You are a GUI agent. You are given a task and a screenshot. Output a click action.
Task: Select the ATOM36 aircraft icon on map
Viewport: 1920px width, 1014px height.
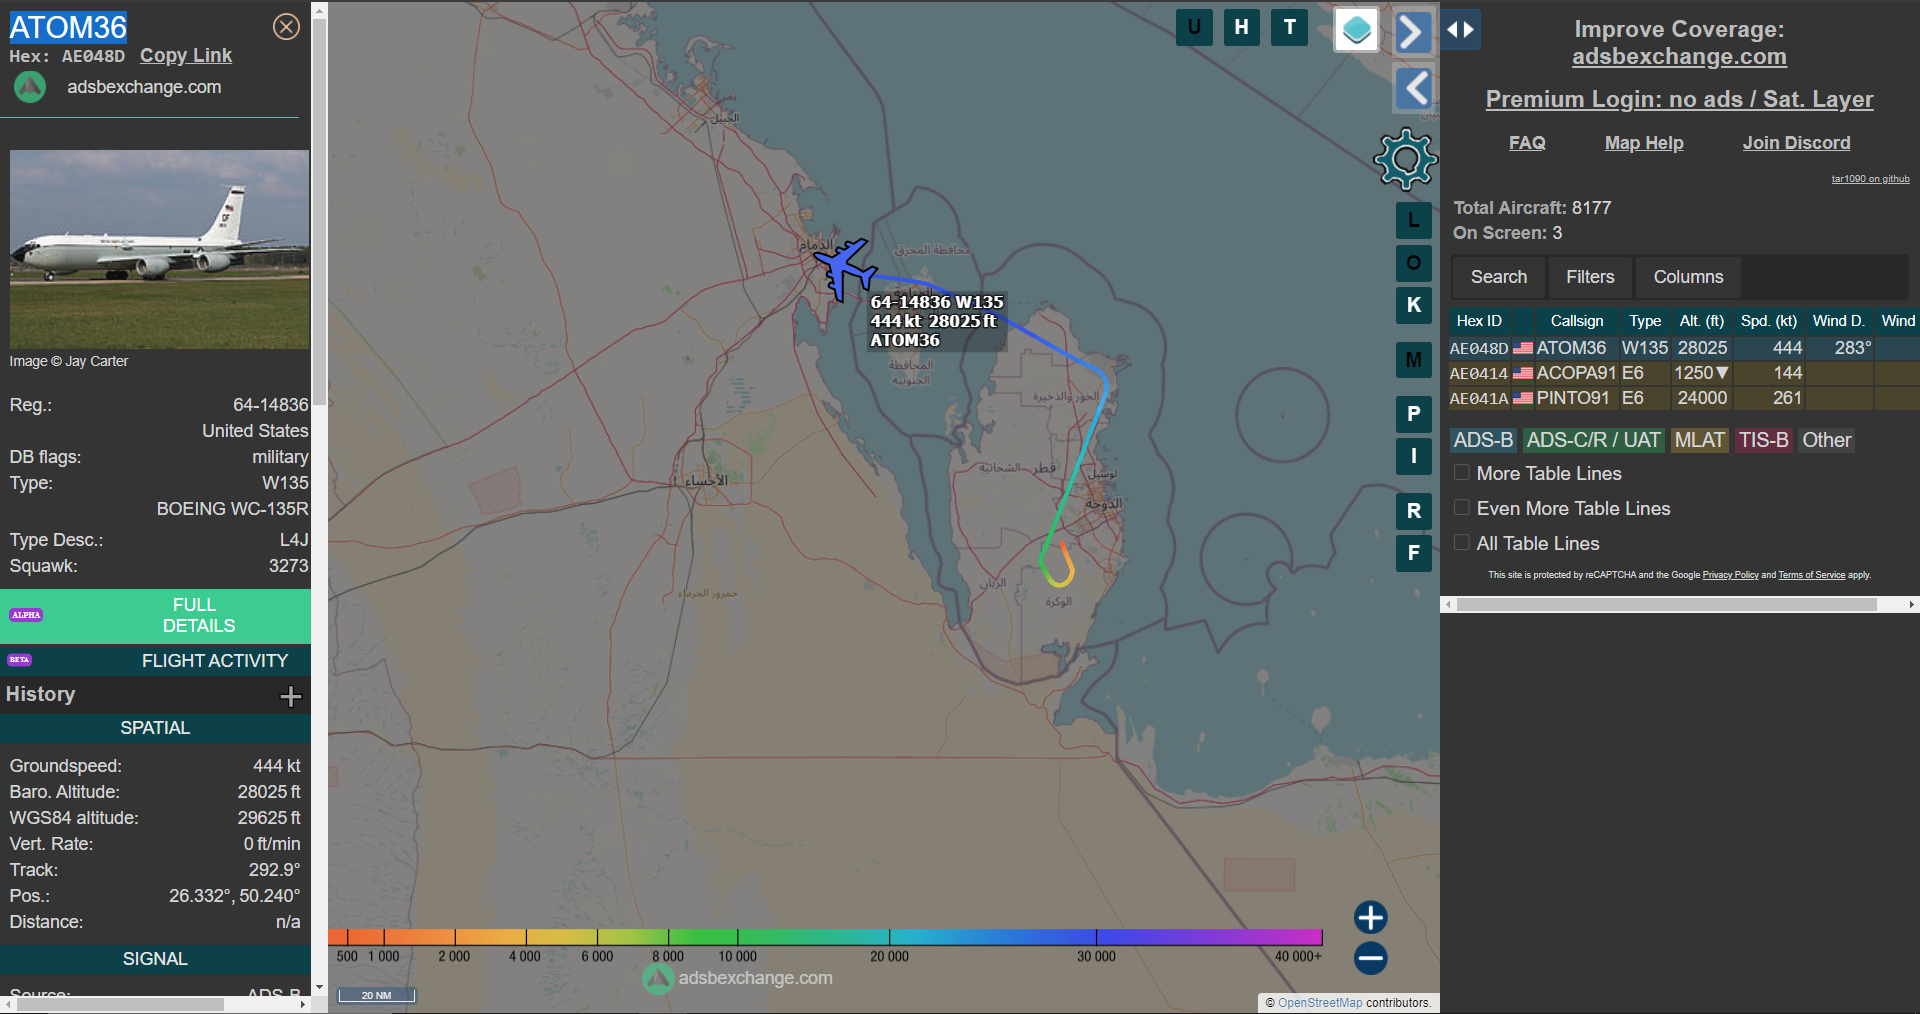(845, 268)
